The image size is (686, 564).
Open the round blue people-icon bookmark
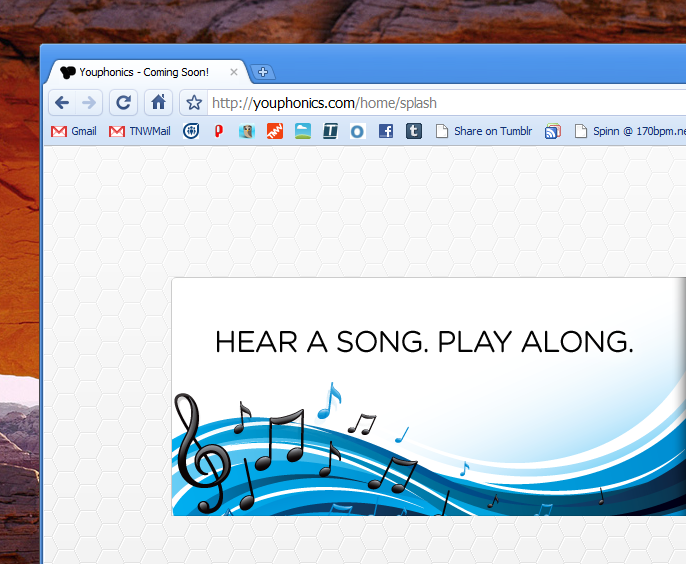191,131
